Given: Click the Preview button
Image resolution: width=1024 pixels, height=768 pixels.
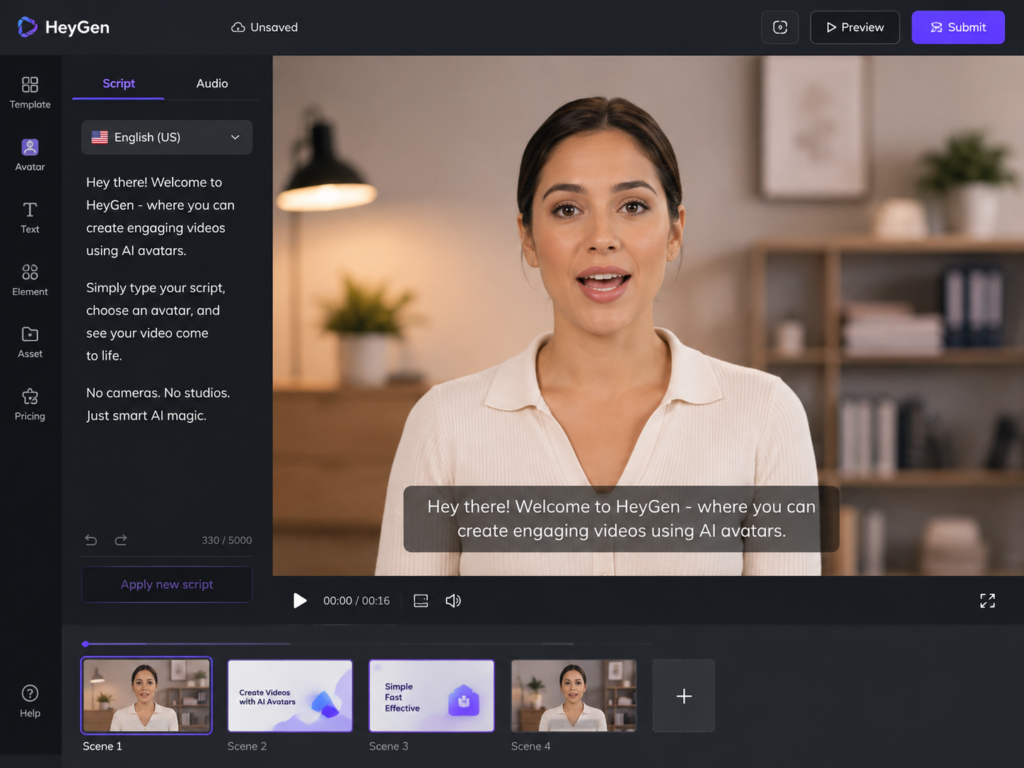Looking at the screenshot, I should click(855, 27).
